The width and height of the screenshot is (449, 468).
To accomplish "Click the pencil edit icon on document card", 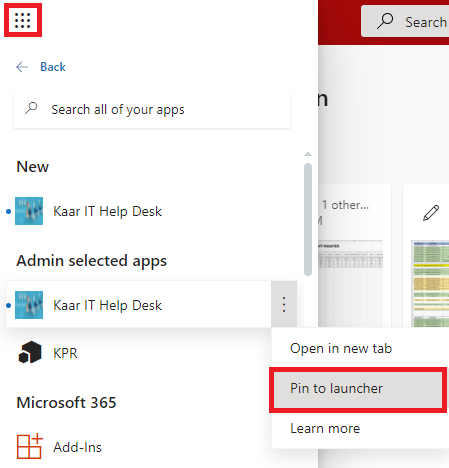I will tap(431, 213).
